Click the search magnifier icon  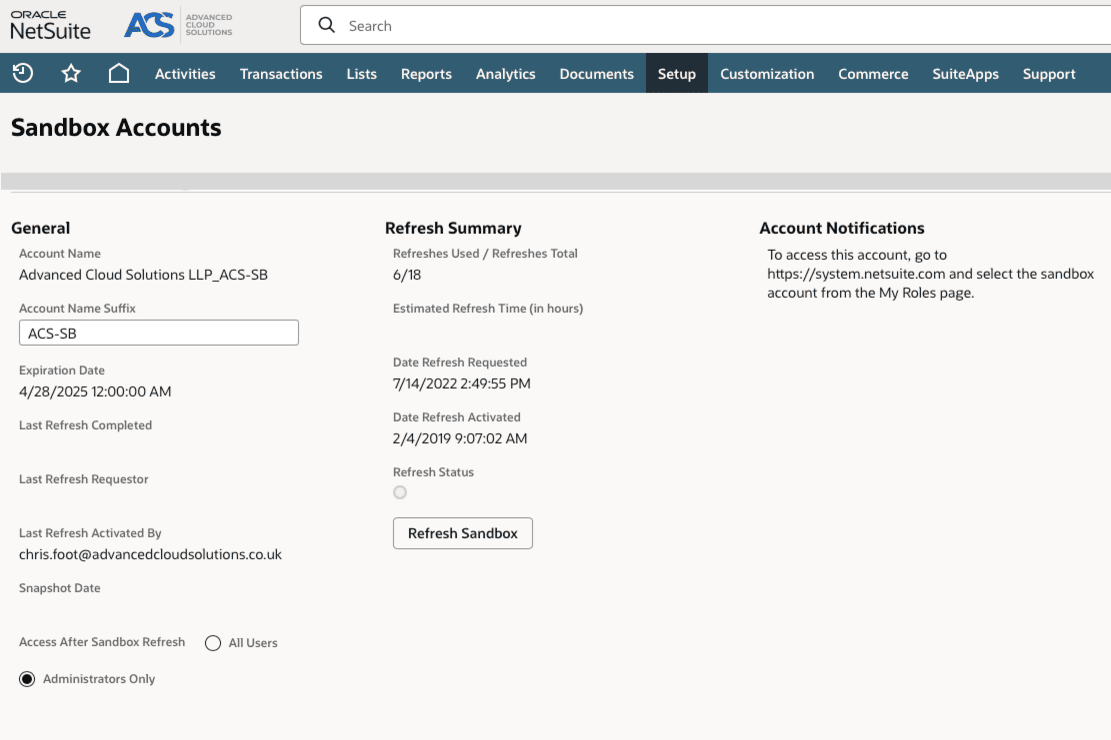click(327, 26)
